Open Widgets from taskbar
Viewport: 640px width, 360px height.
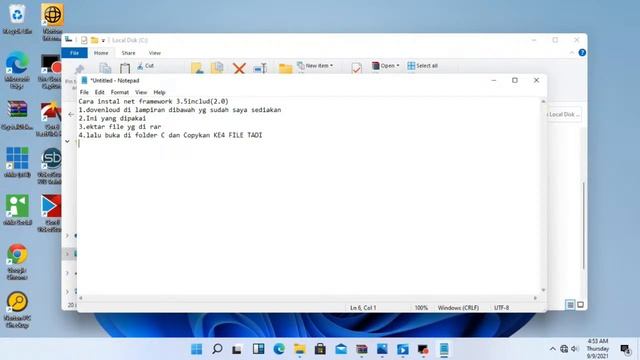click(258, 349)
